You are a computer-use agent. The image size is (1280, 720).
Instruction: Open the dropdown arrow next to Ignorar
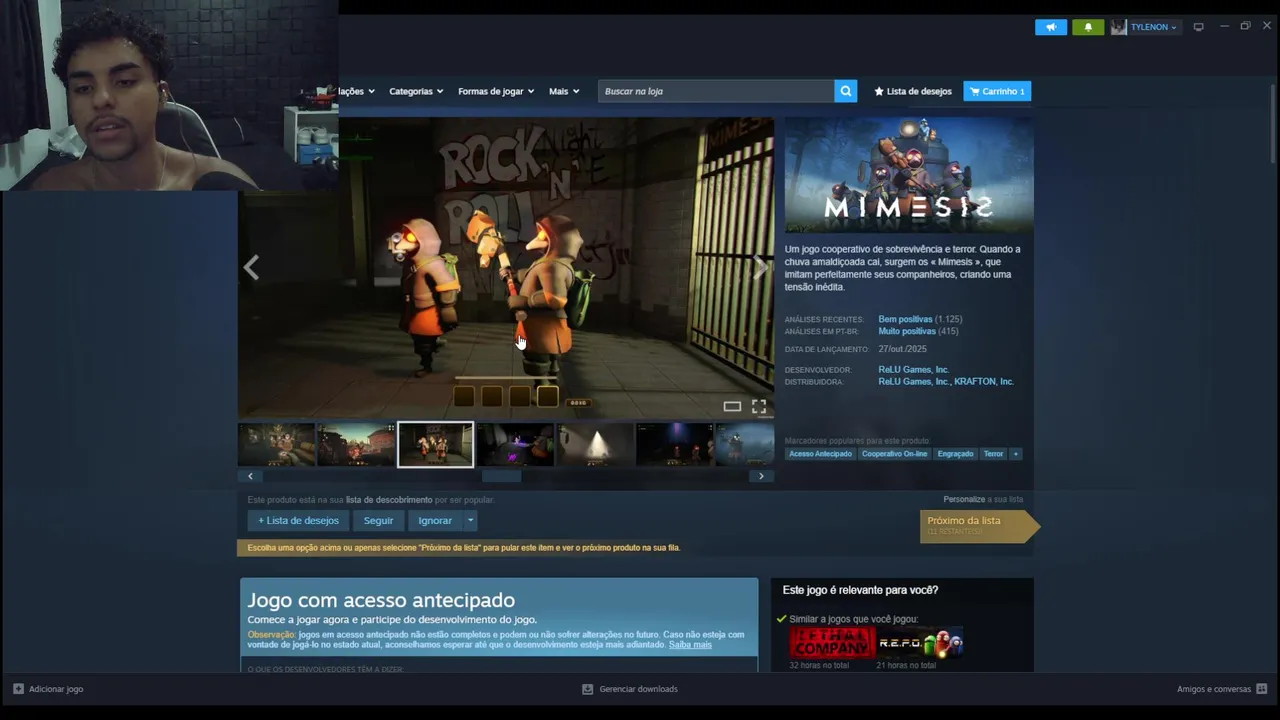point(470,520)
